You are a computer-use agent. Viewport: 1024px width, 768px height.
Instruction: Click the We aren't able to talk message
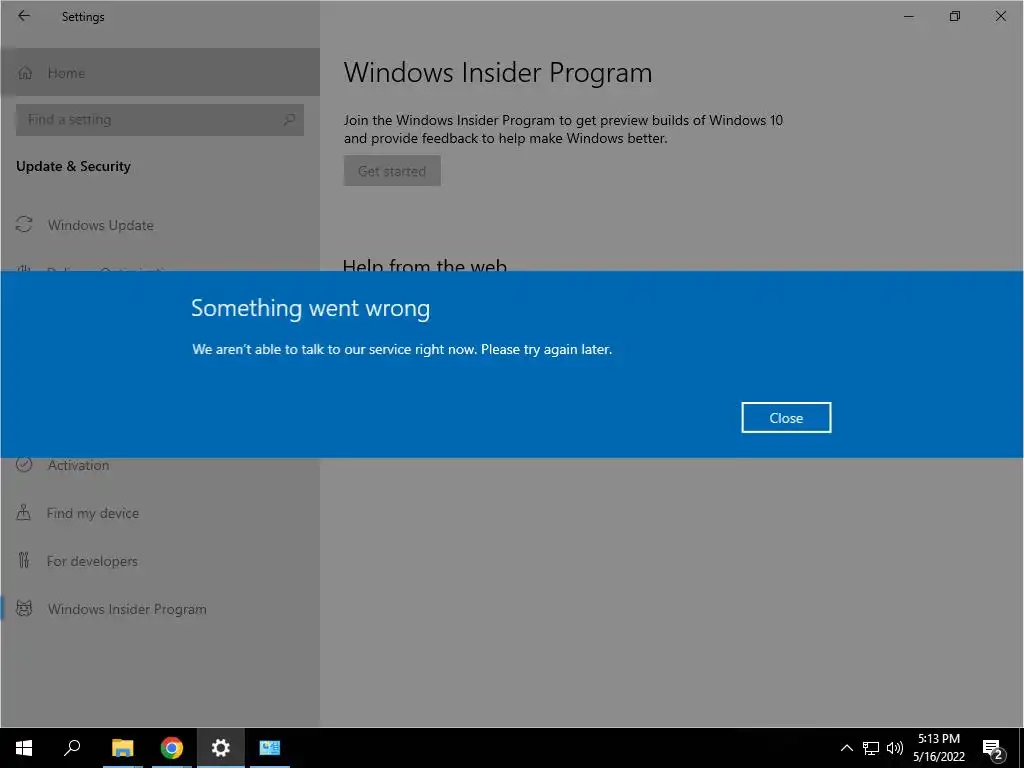(402, 349)
